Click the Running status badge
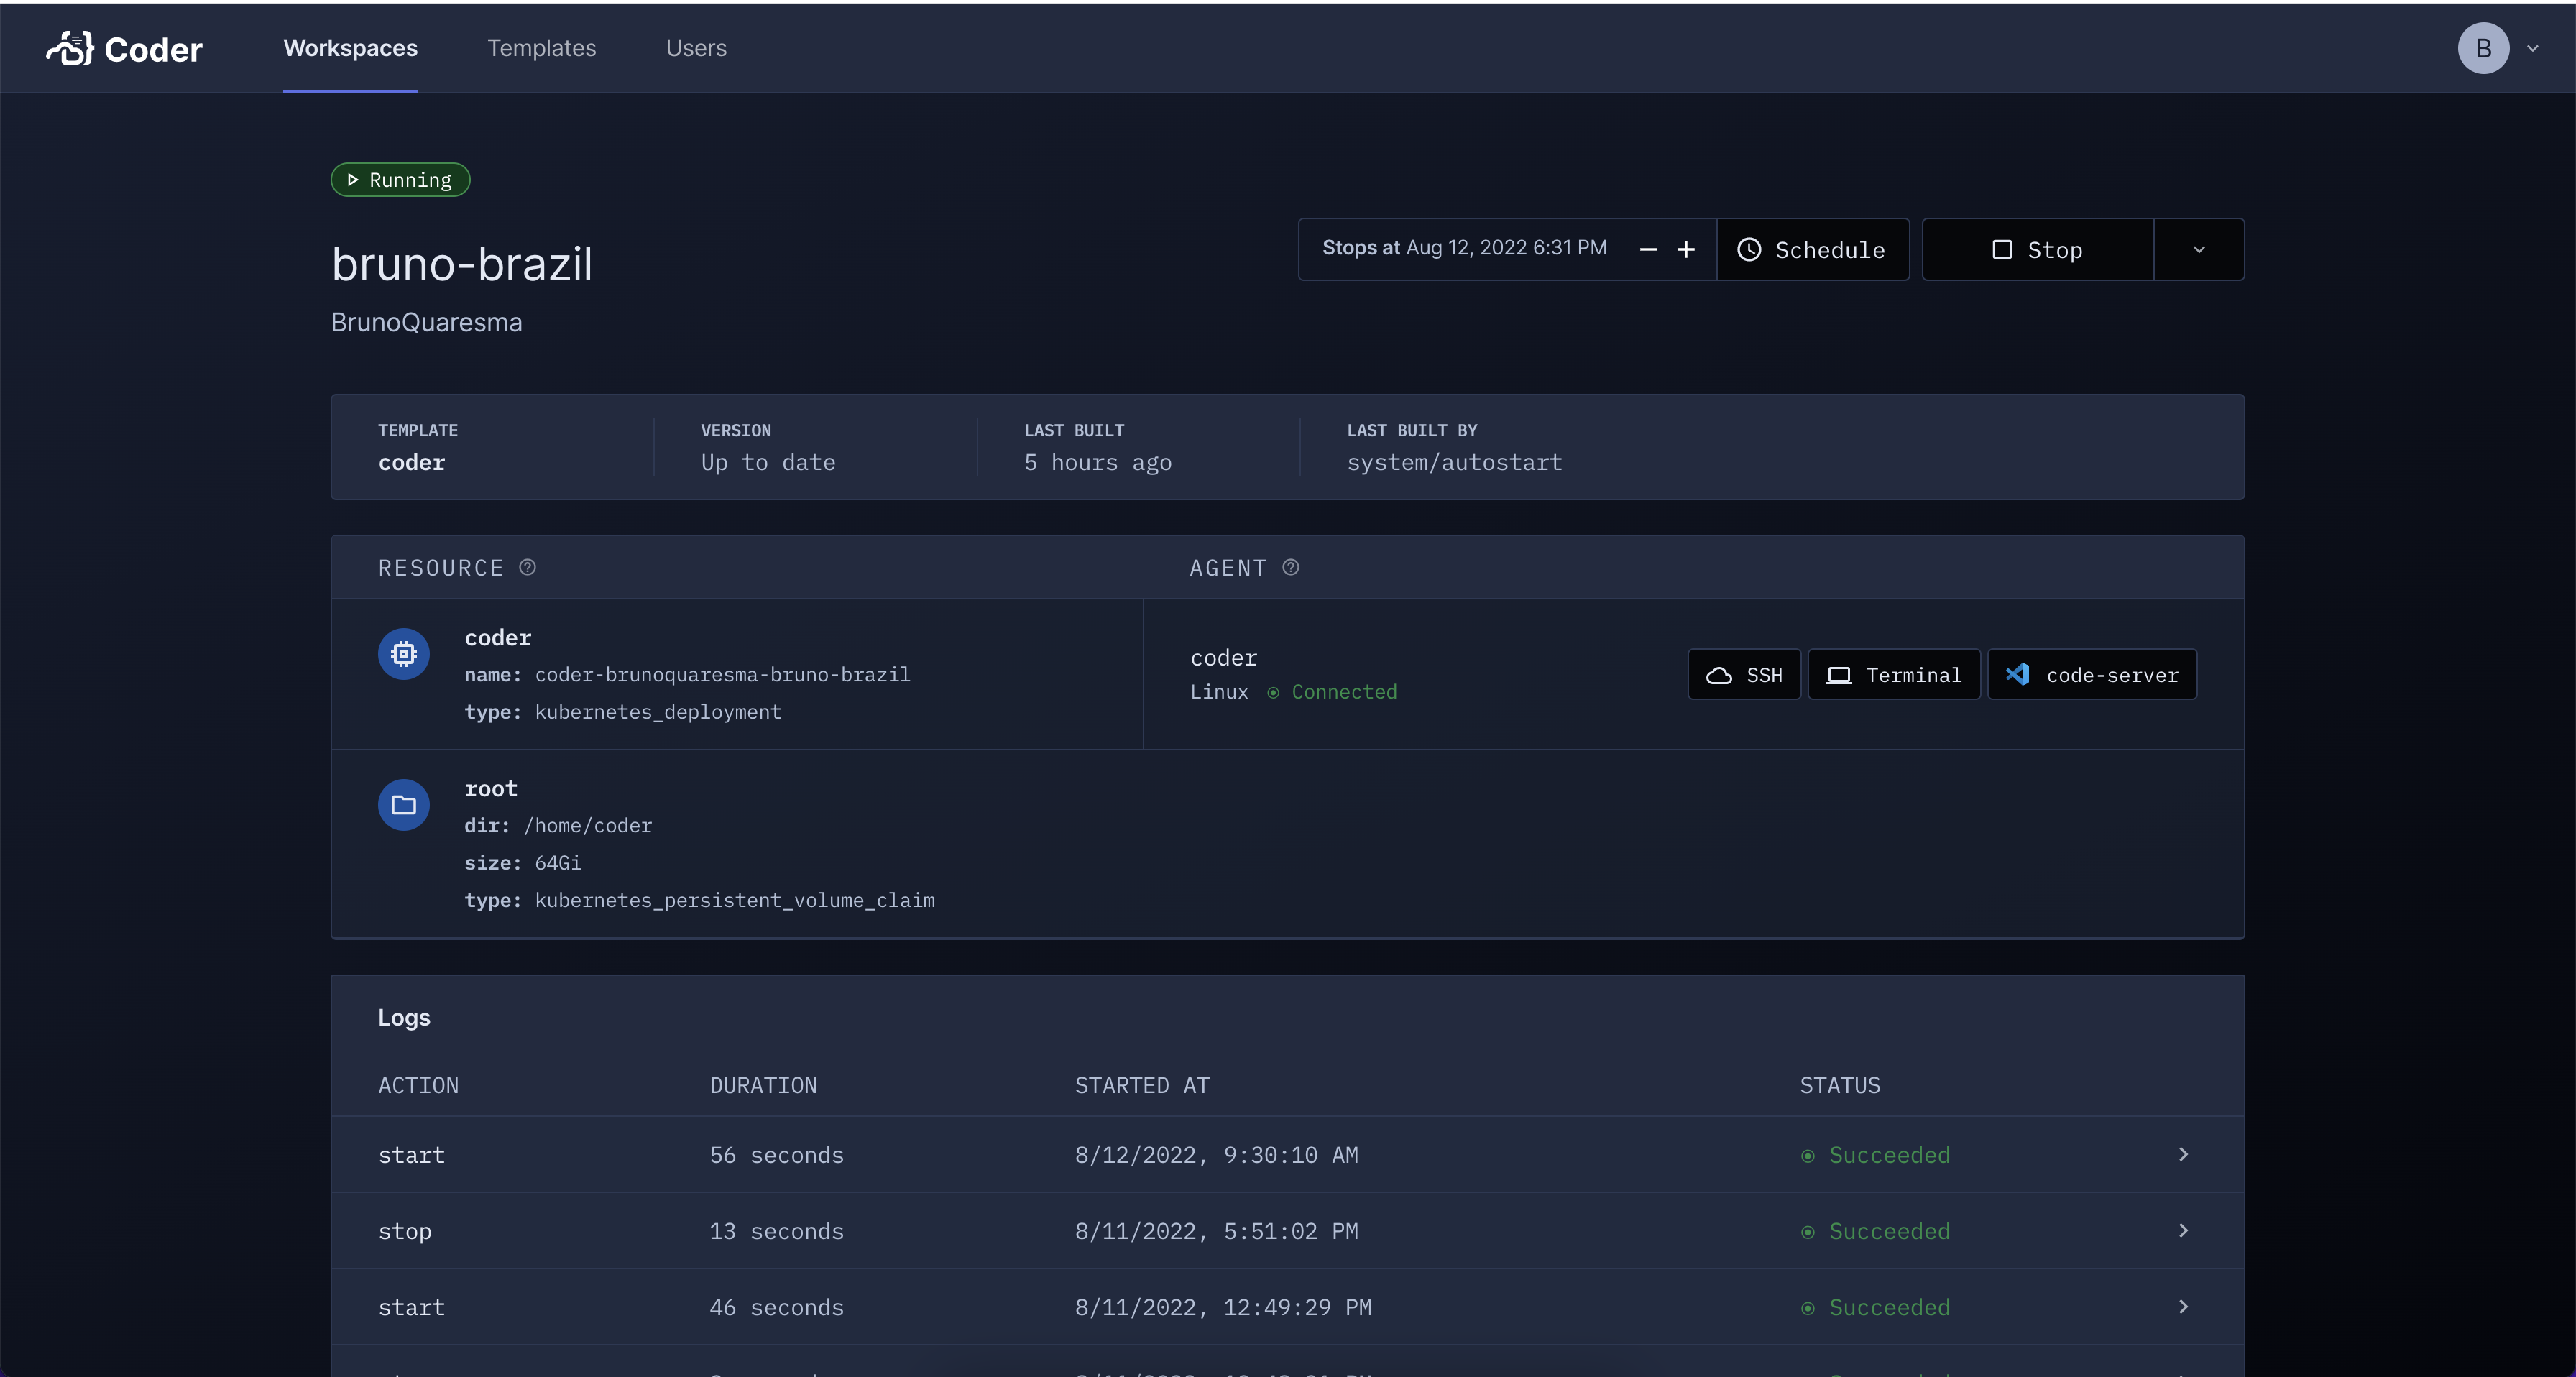 click(400, 180)
